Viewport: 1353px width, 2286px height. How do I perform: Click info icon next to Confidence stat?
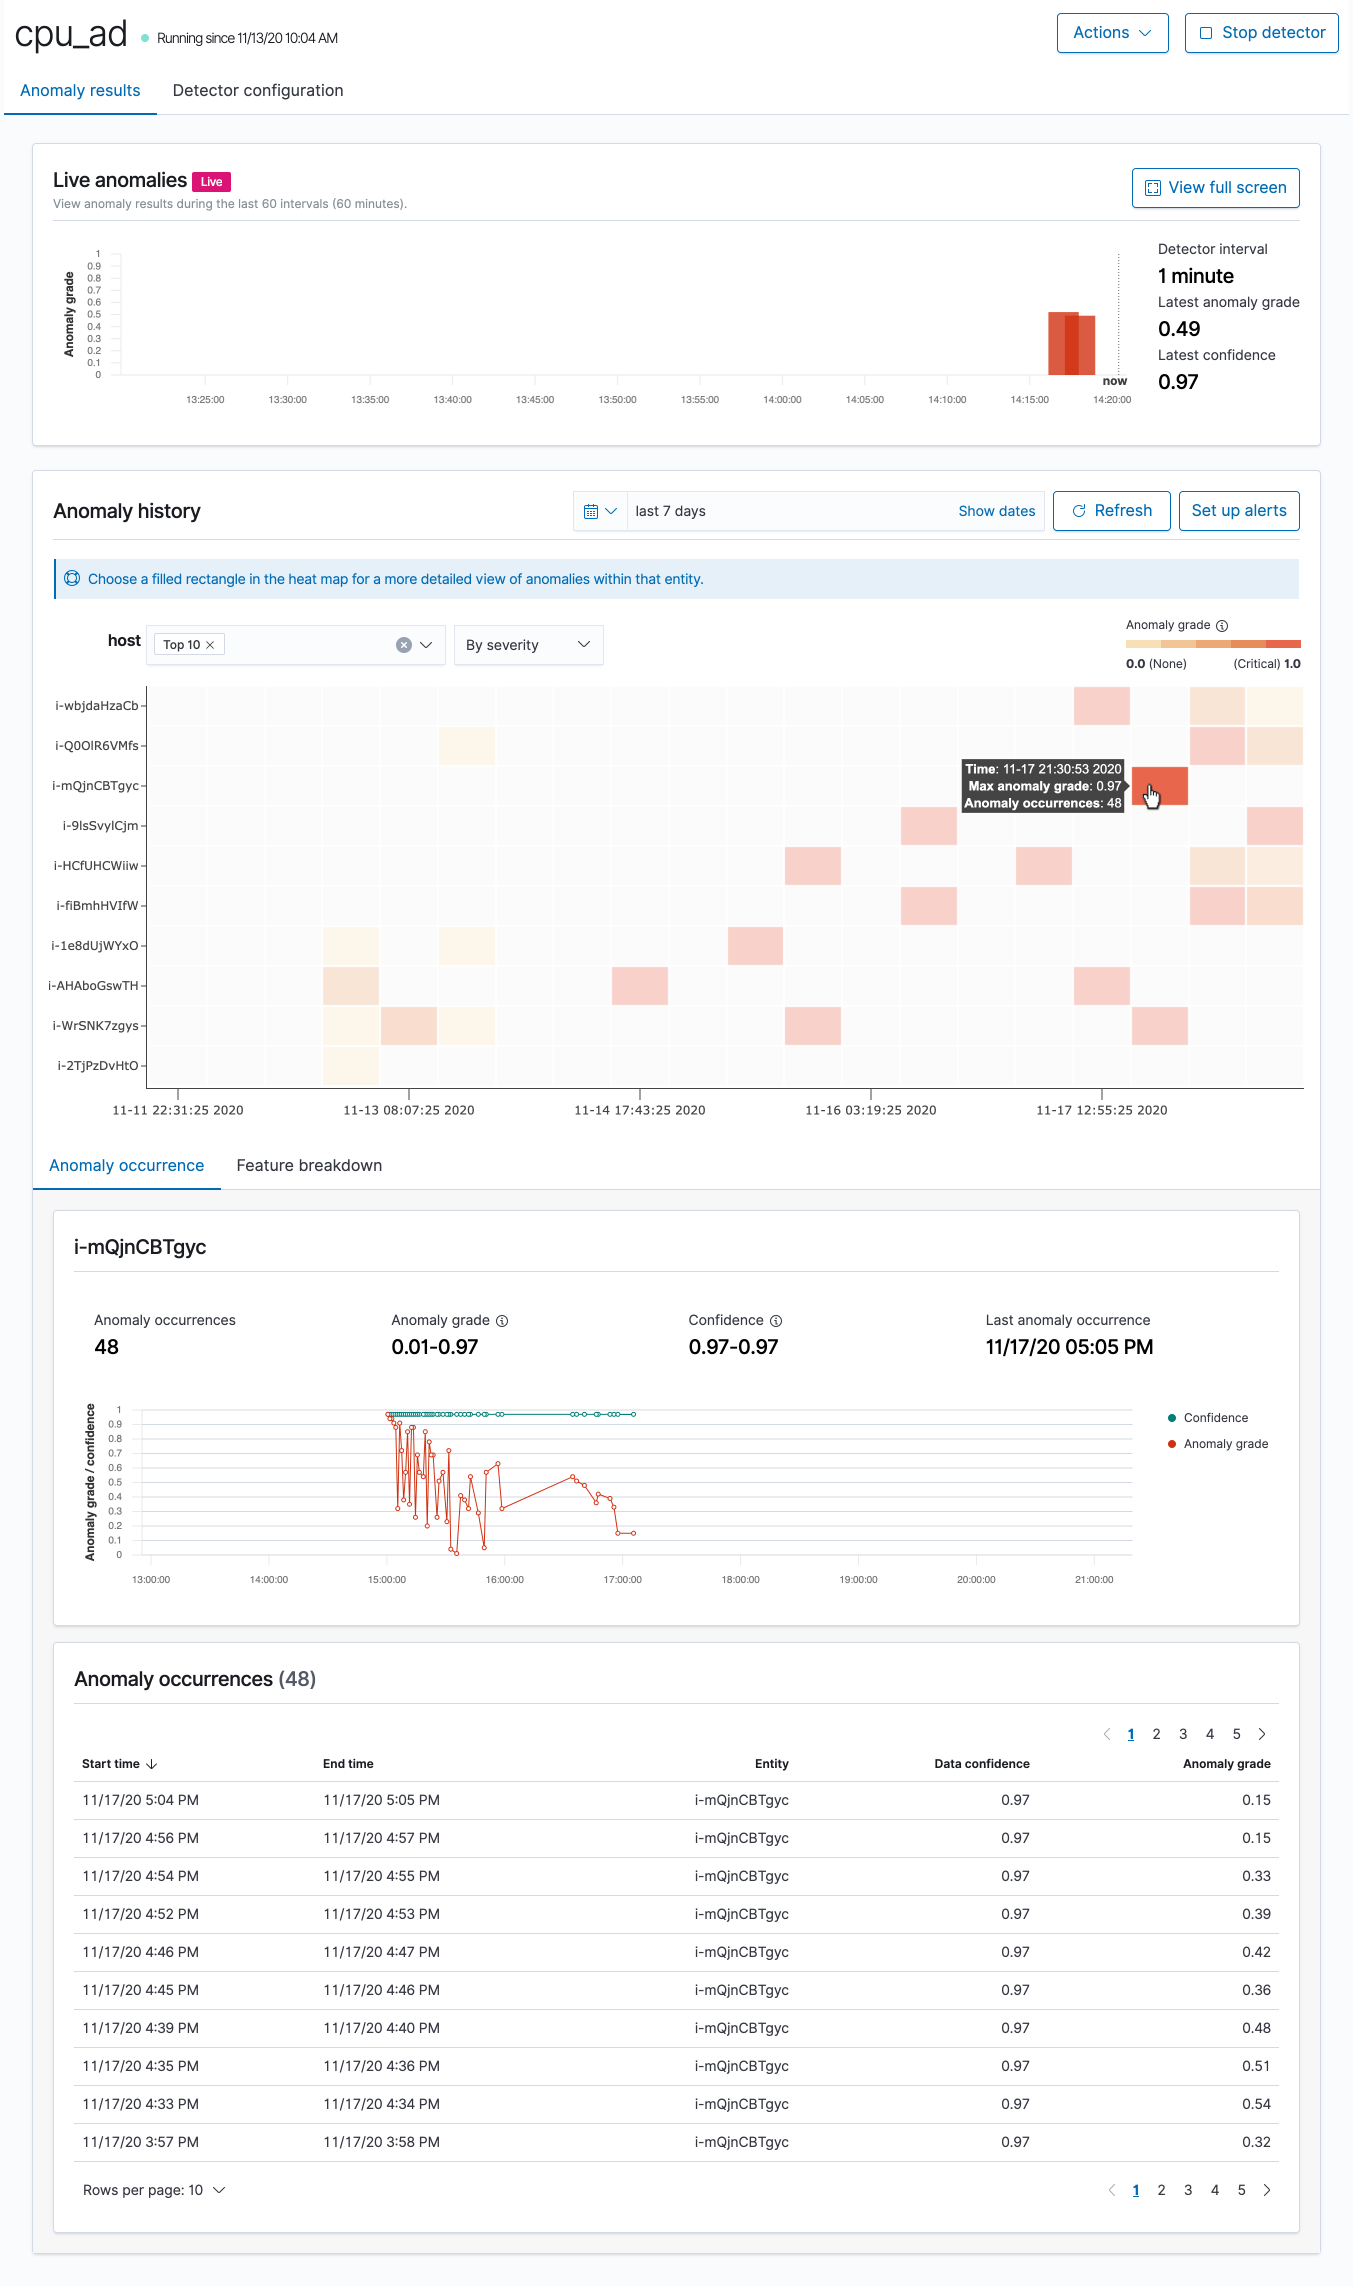click(x=776, y=1321)
